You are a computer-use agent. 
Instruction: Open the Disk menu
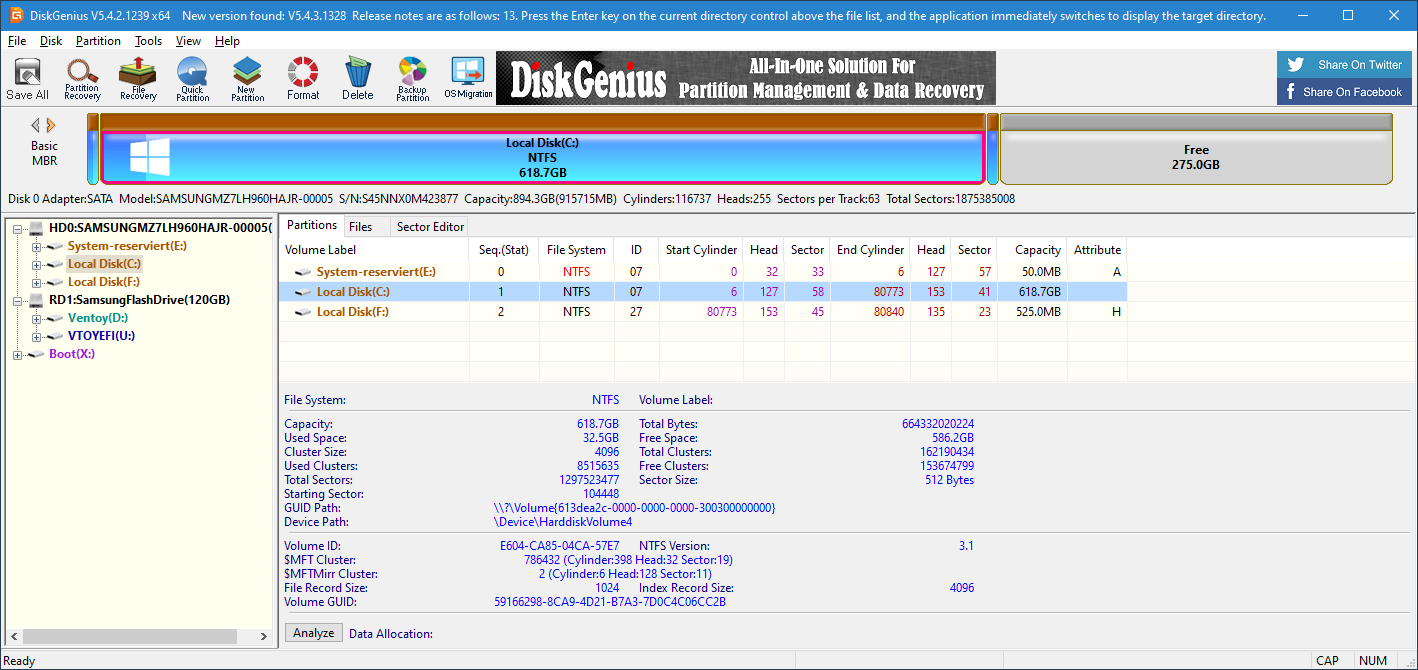(51, 41)
